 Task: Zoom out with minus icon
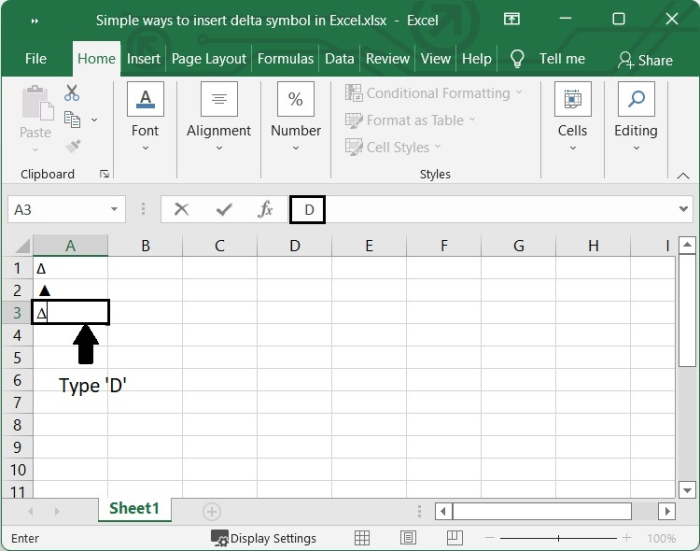(x=489, y=538)
